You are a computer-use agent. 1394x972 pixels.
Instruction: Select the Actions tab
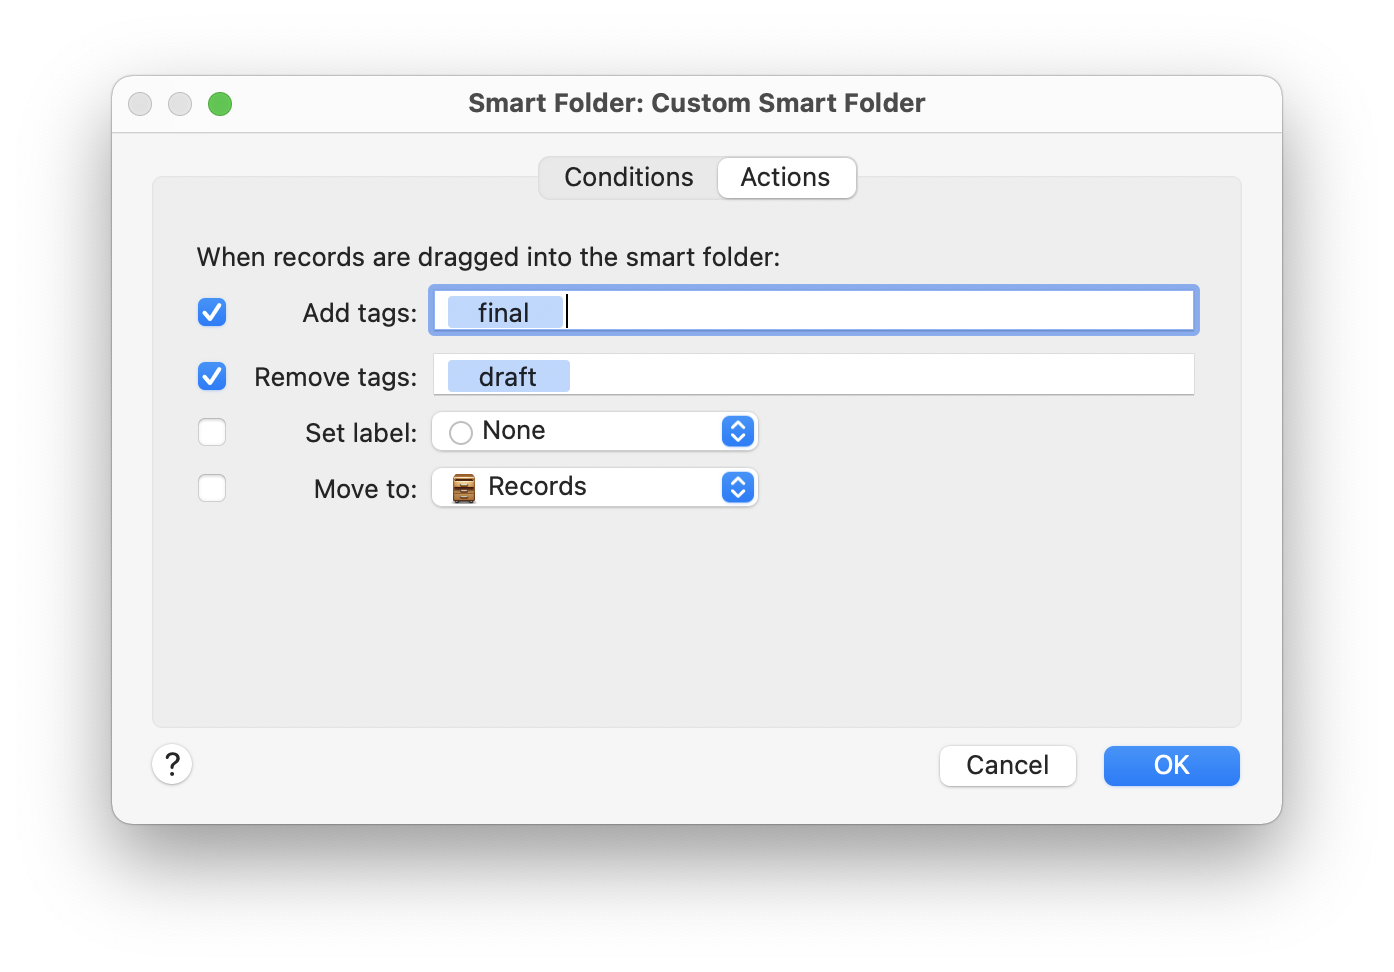(x=786, y=177)
